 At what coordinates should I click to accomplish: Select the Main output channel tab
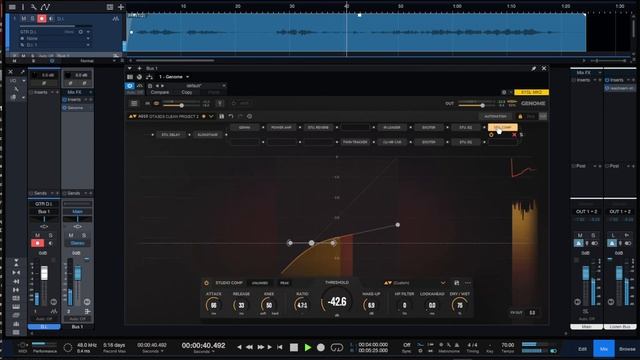(x=587, y=327)
